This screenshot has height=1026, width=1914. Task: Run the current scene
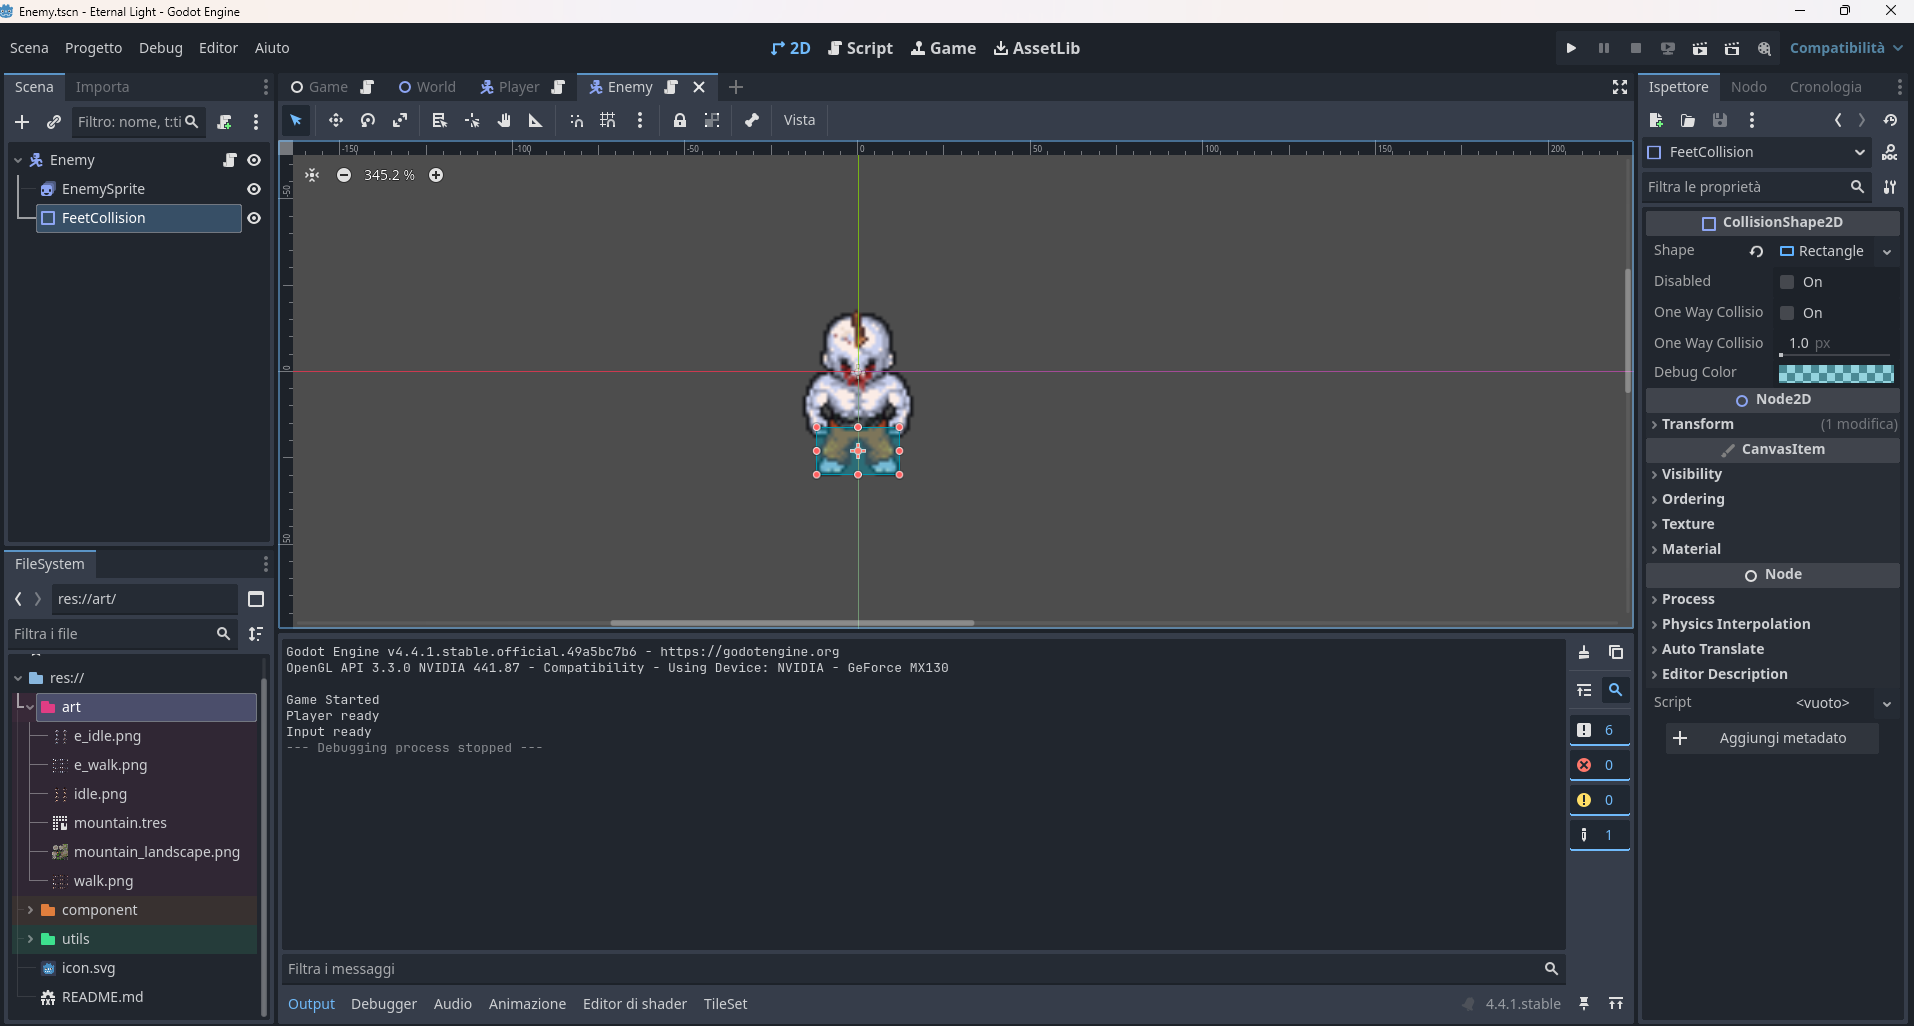point(1700,48)
